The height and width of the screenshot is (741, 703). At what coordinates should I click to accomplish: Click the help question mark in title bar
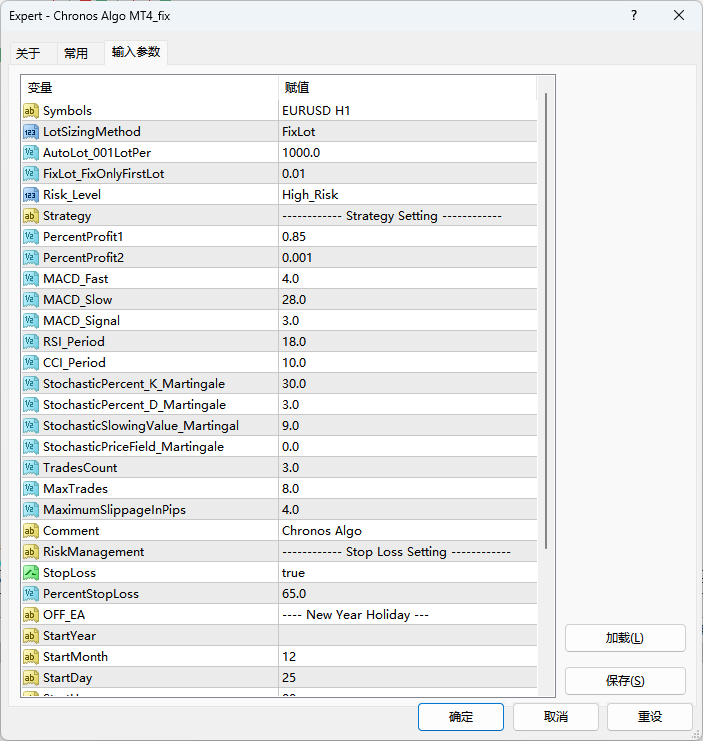coord(634,16)
